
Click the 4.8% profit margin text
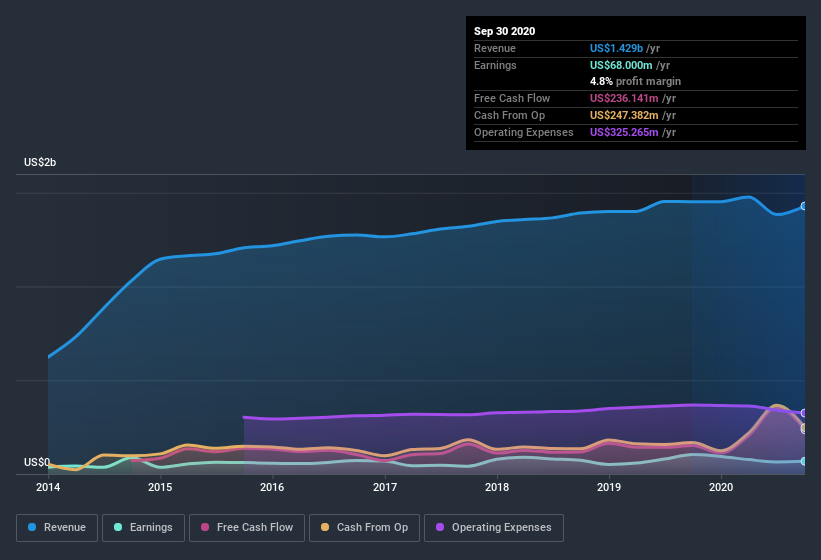[636, 81]
